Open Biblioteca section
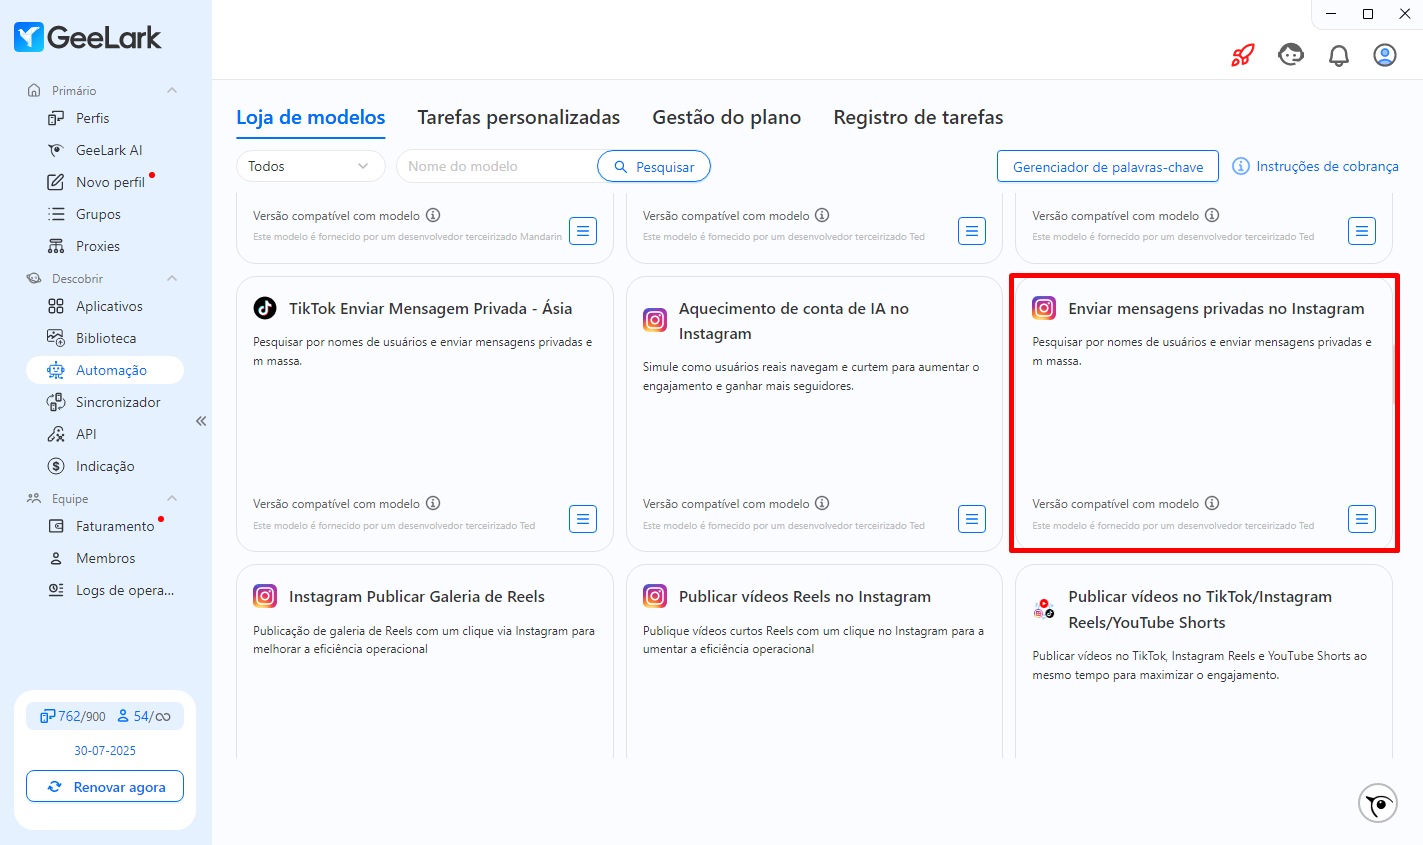 tap(106, 338)
